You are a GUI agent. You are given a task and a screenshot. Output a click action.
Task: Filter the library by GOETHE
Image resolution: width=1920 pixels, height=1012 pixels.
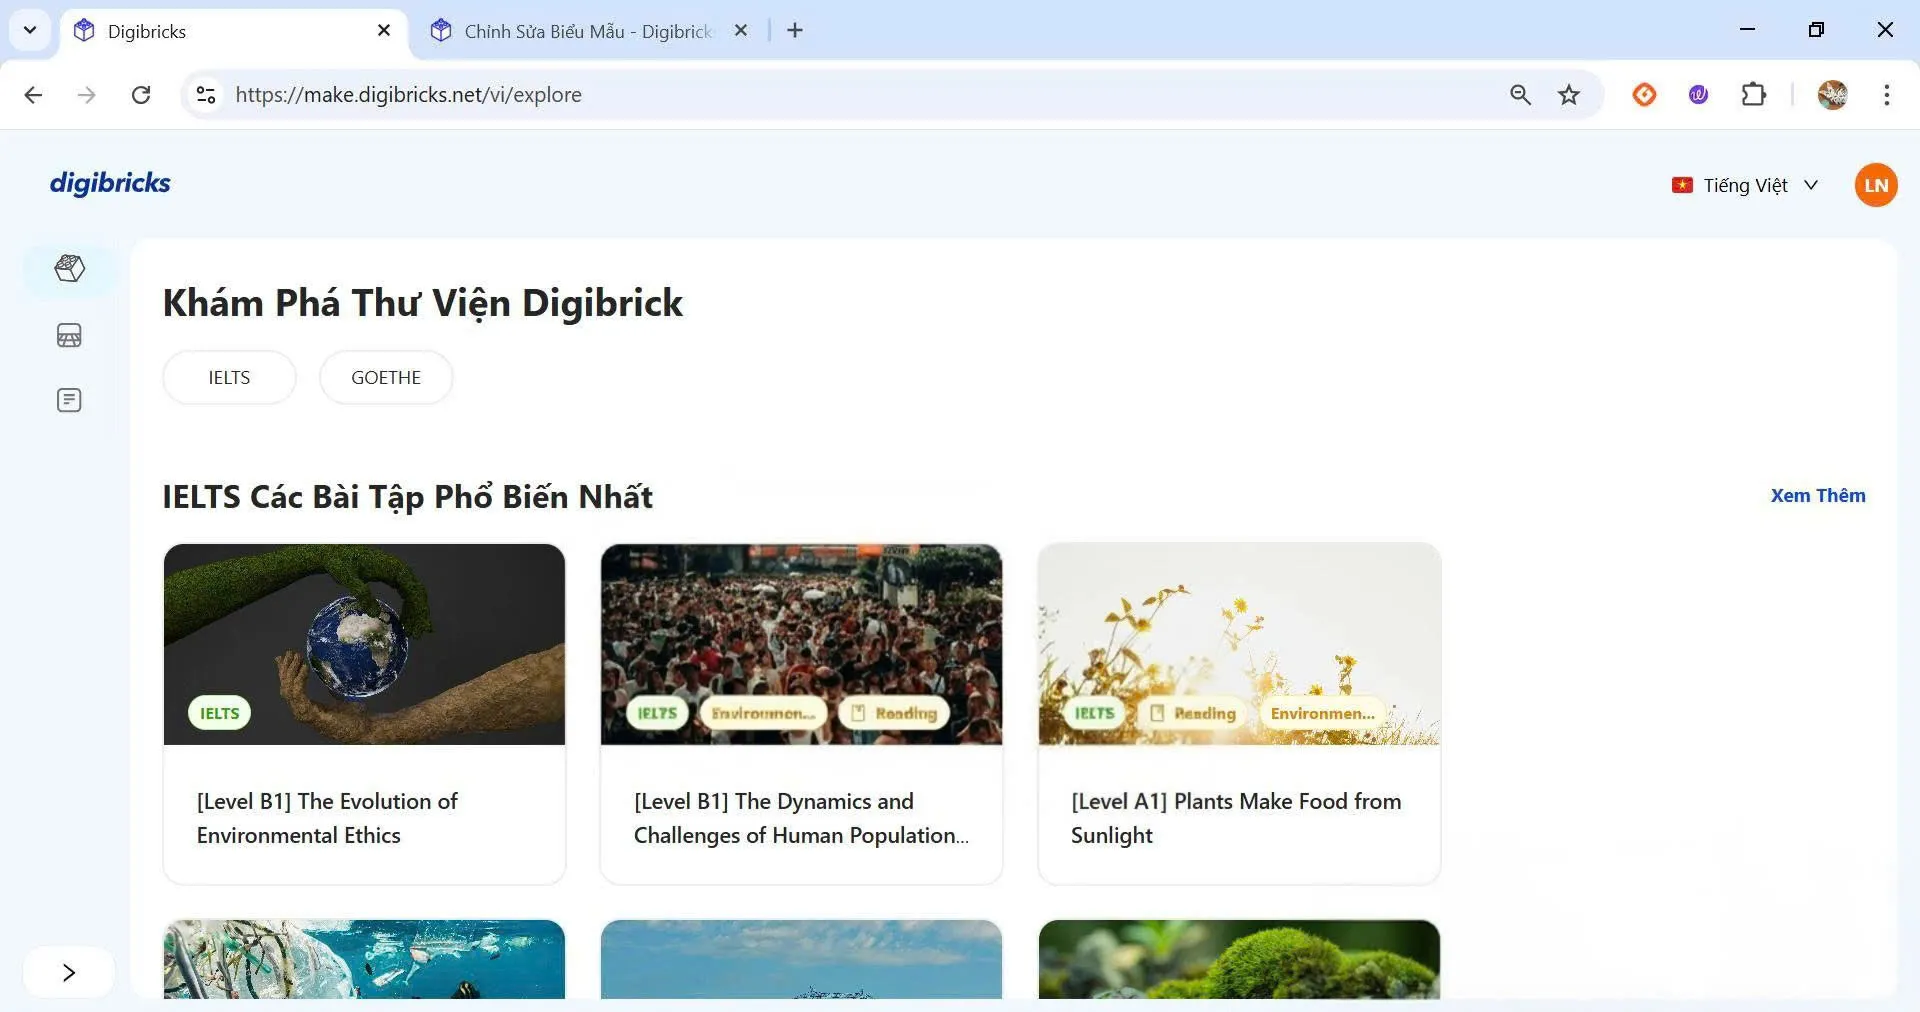tap(386, 377)
